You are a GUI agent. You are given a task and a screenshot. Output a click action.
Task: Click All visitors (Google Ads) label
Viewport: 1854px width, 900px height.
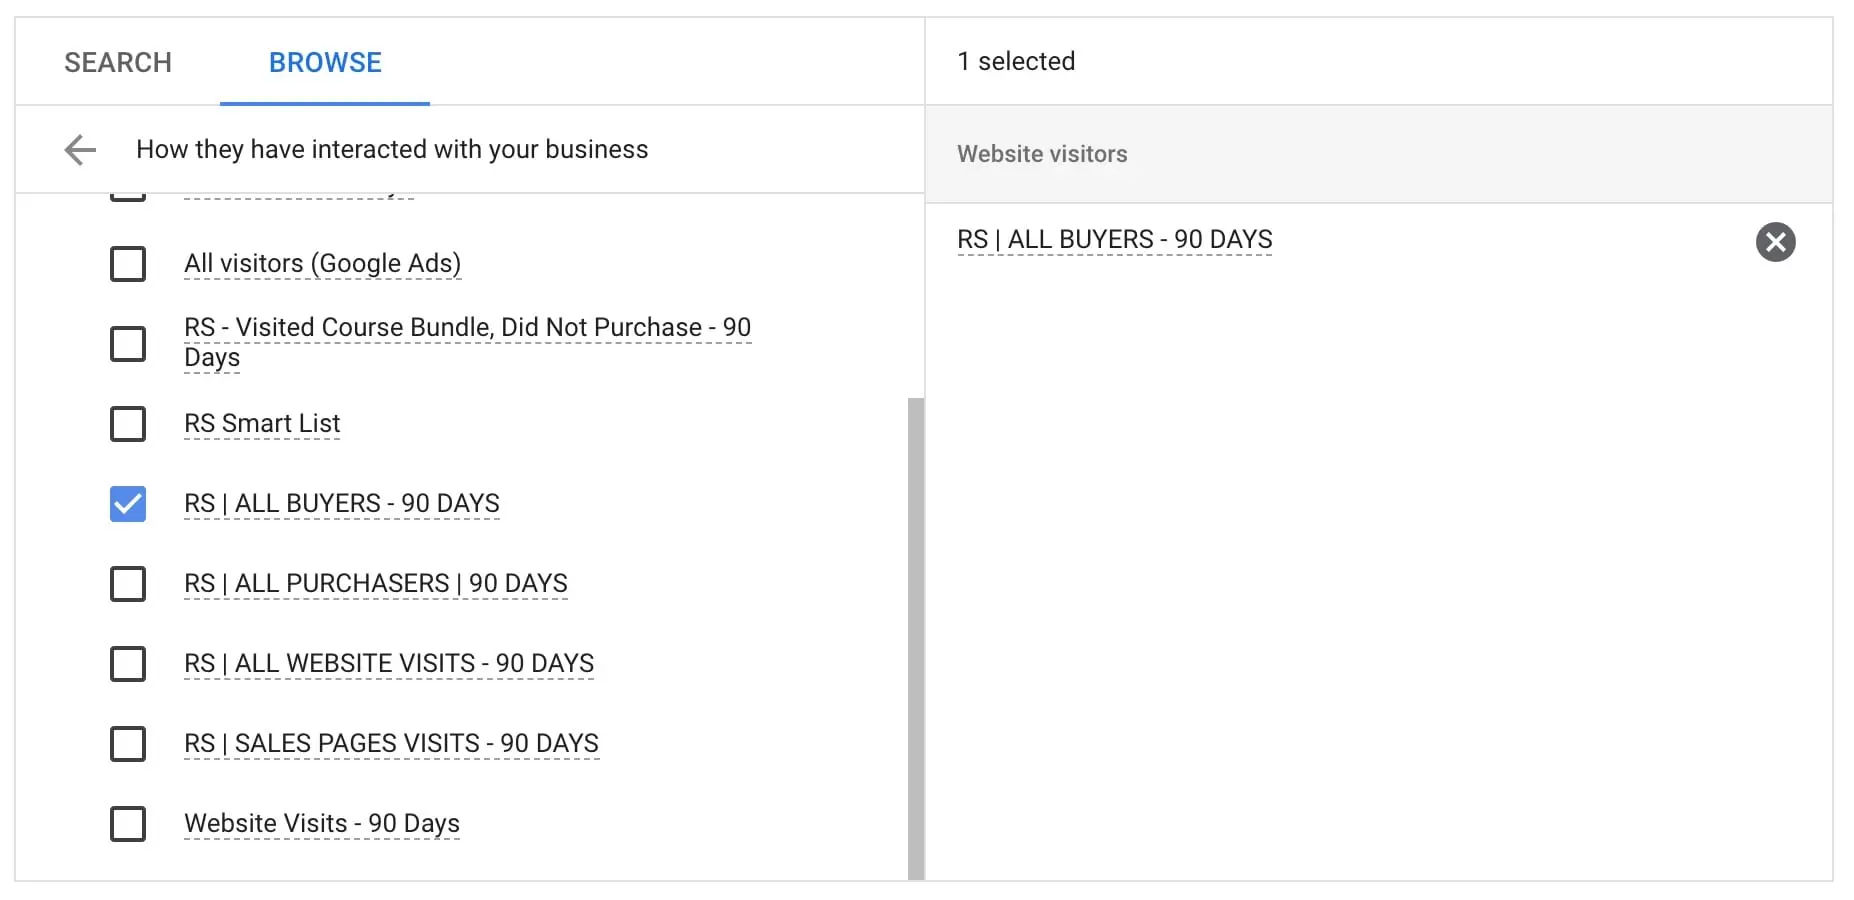point(322,264)
